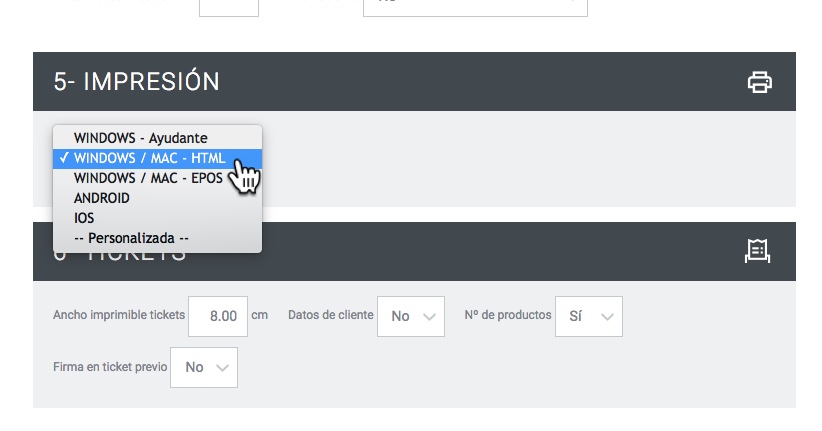The image size is (822, 431).
Task: Open Datos de cliente dropdown
Action: (x=411, y=316)
